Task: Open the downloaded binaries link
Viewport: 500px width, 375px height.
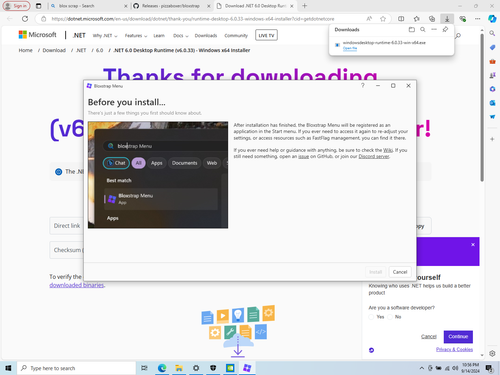Action: (77, 285)
